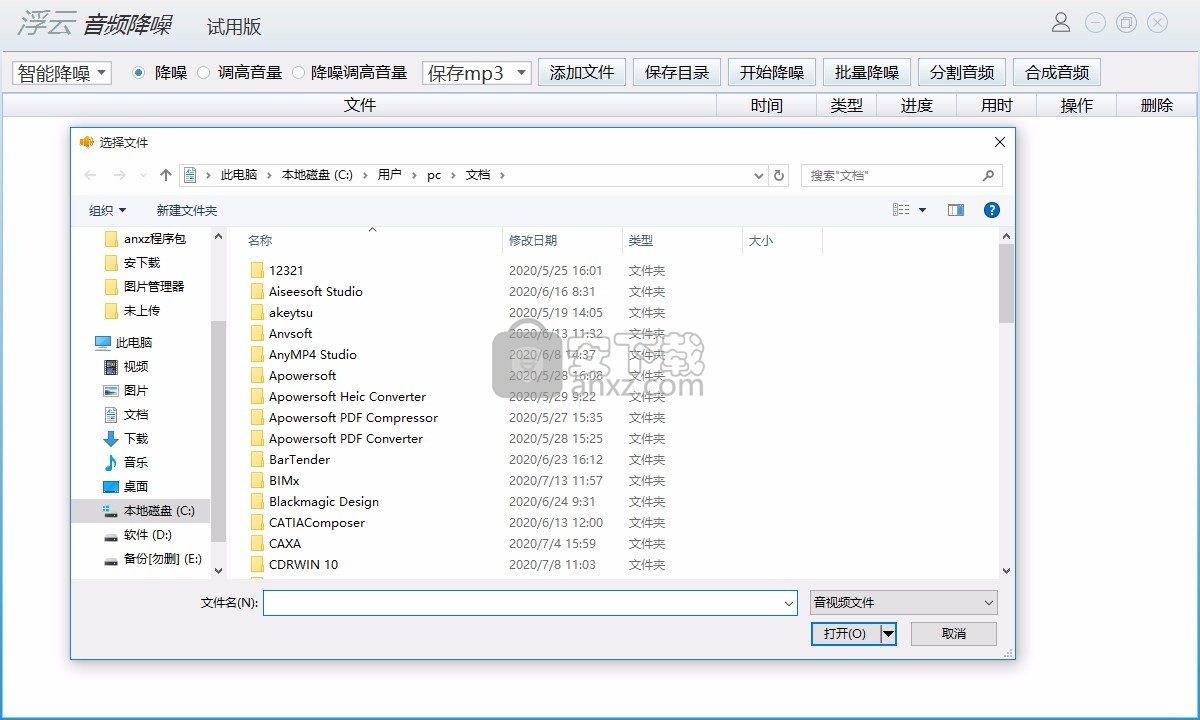Select the 调高音量 radio button

[x=204, y=72]
